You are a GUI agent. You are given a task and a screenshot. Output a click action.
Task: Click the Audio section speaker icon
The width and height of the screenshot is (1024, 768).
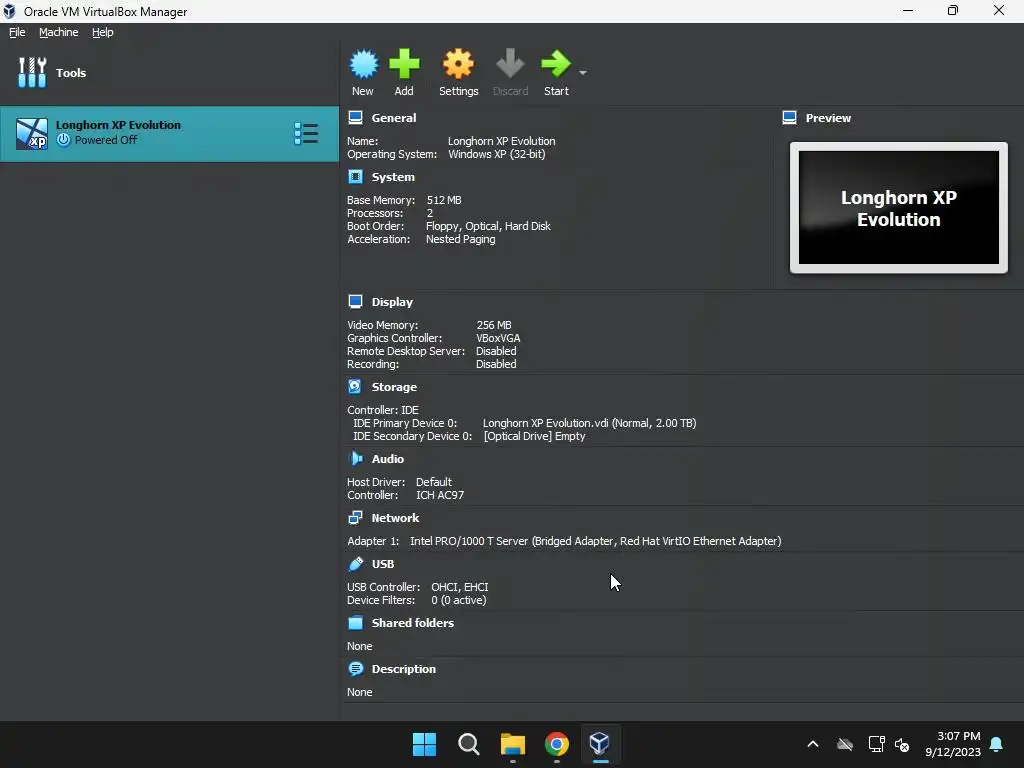click(355, 459)
